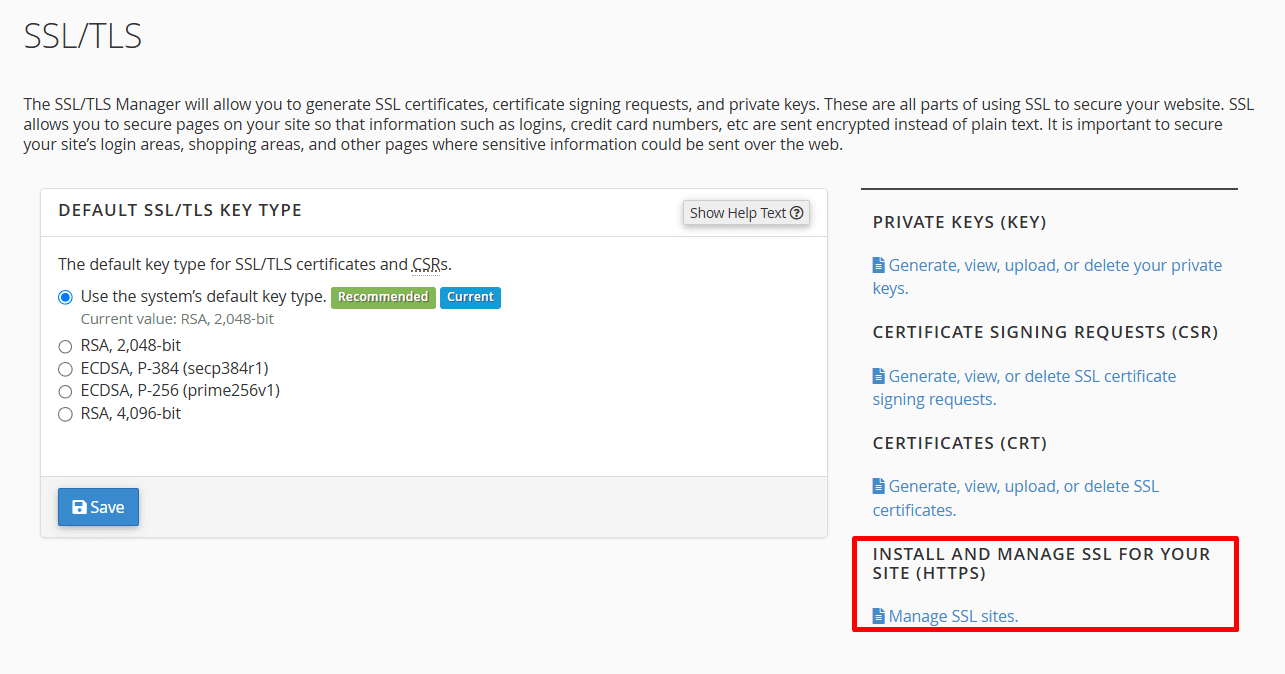Select the system's default key type option
The height and width of the screenshot is (674, 1285).
point(66,297)
